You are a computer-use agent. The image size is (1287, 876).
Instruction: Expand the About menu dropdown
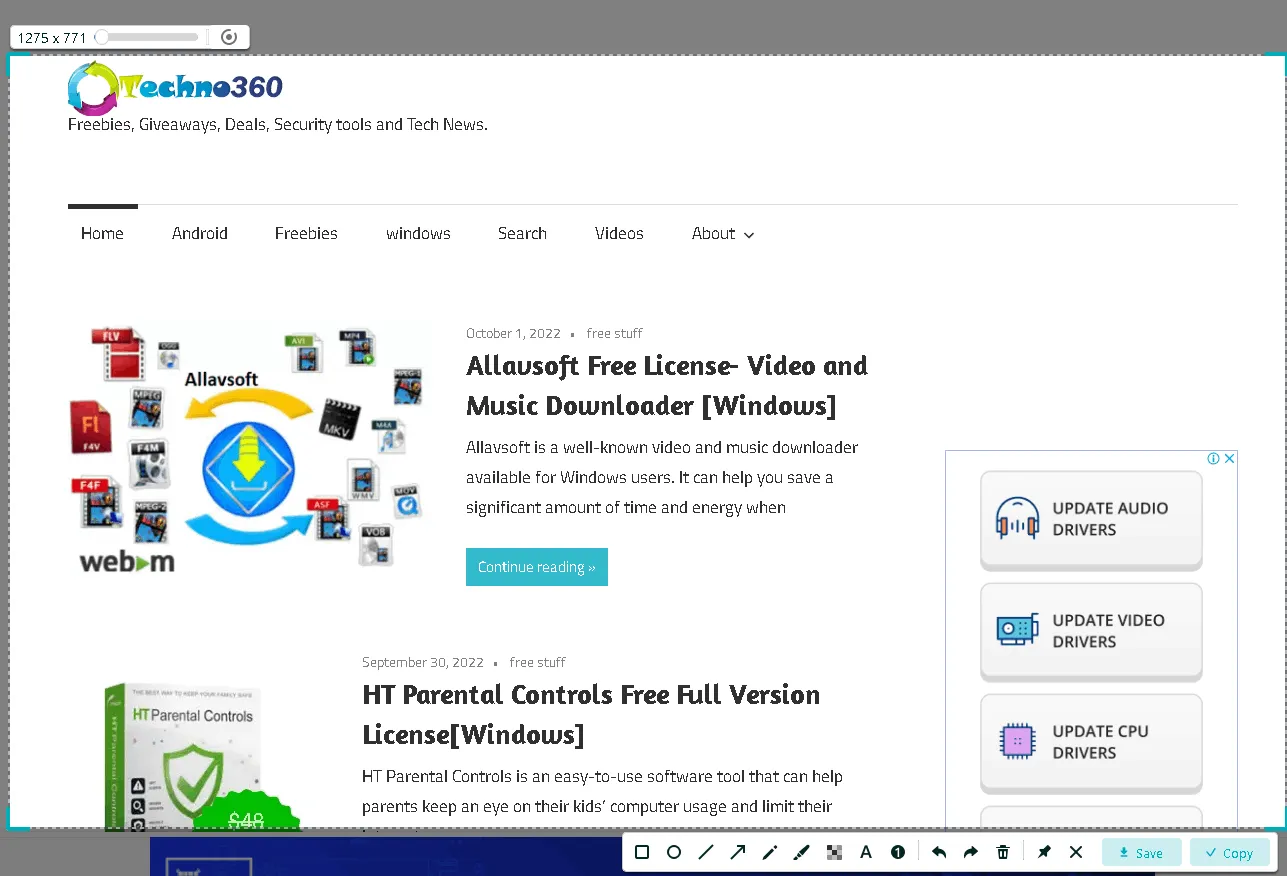point(723,234)
